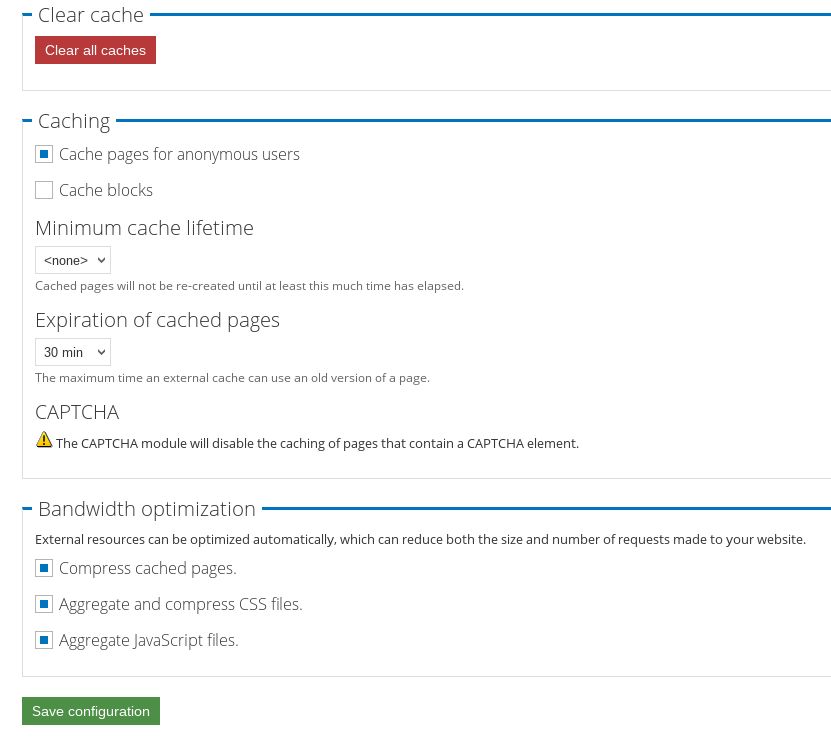Collapse the Caching fieldset
This screenshot has width=831, height=737.
click(74, 121)
